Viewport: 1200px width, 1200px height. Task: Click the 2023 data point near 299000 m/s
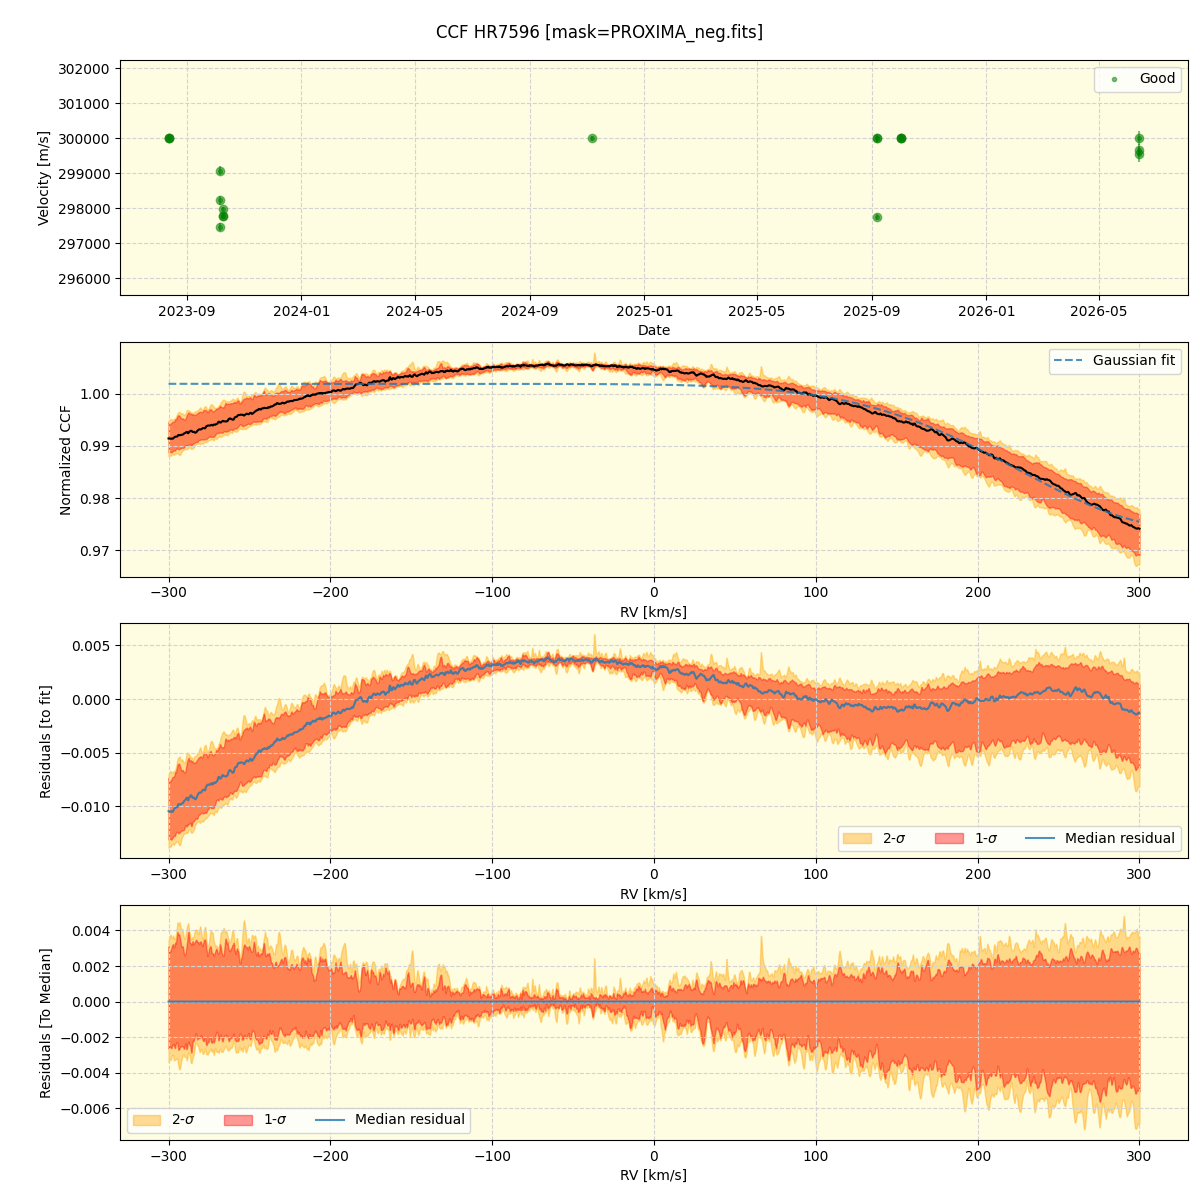click(220, 171)
